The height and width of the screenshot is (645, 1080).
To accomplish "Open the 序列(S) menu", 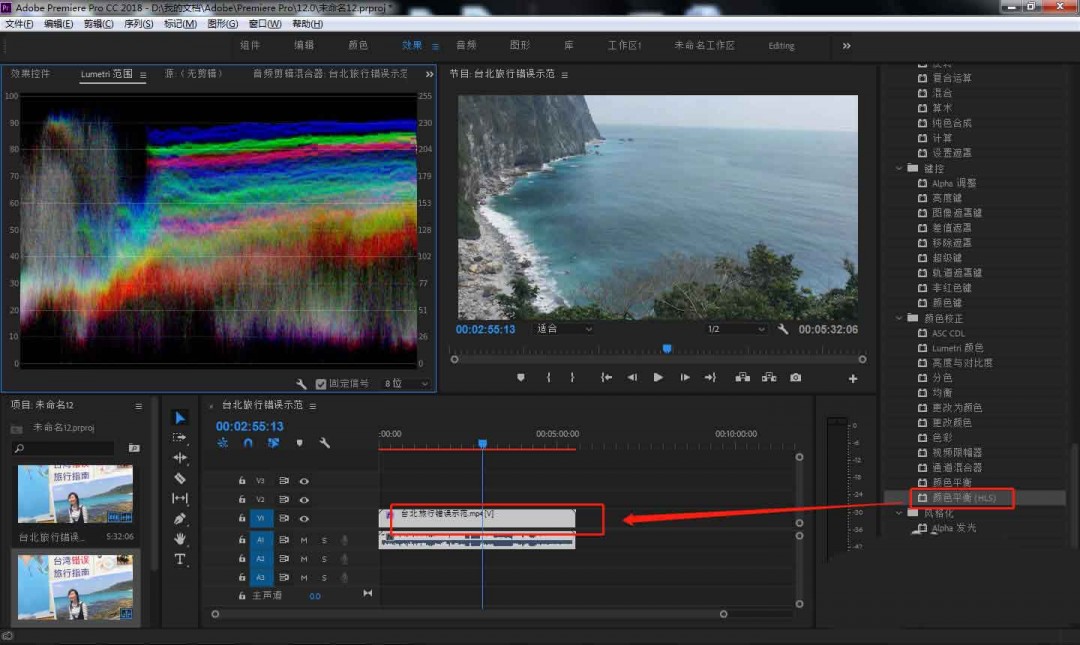I will (139, 24).
